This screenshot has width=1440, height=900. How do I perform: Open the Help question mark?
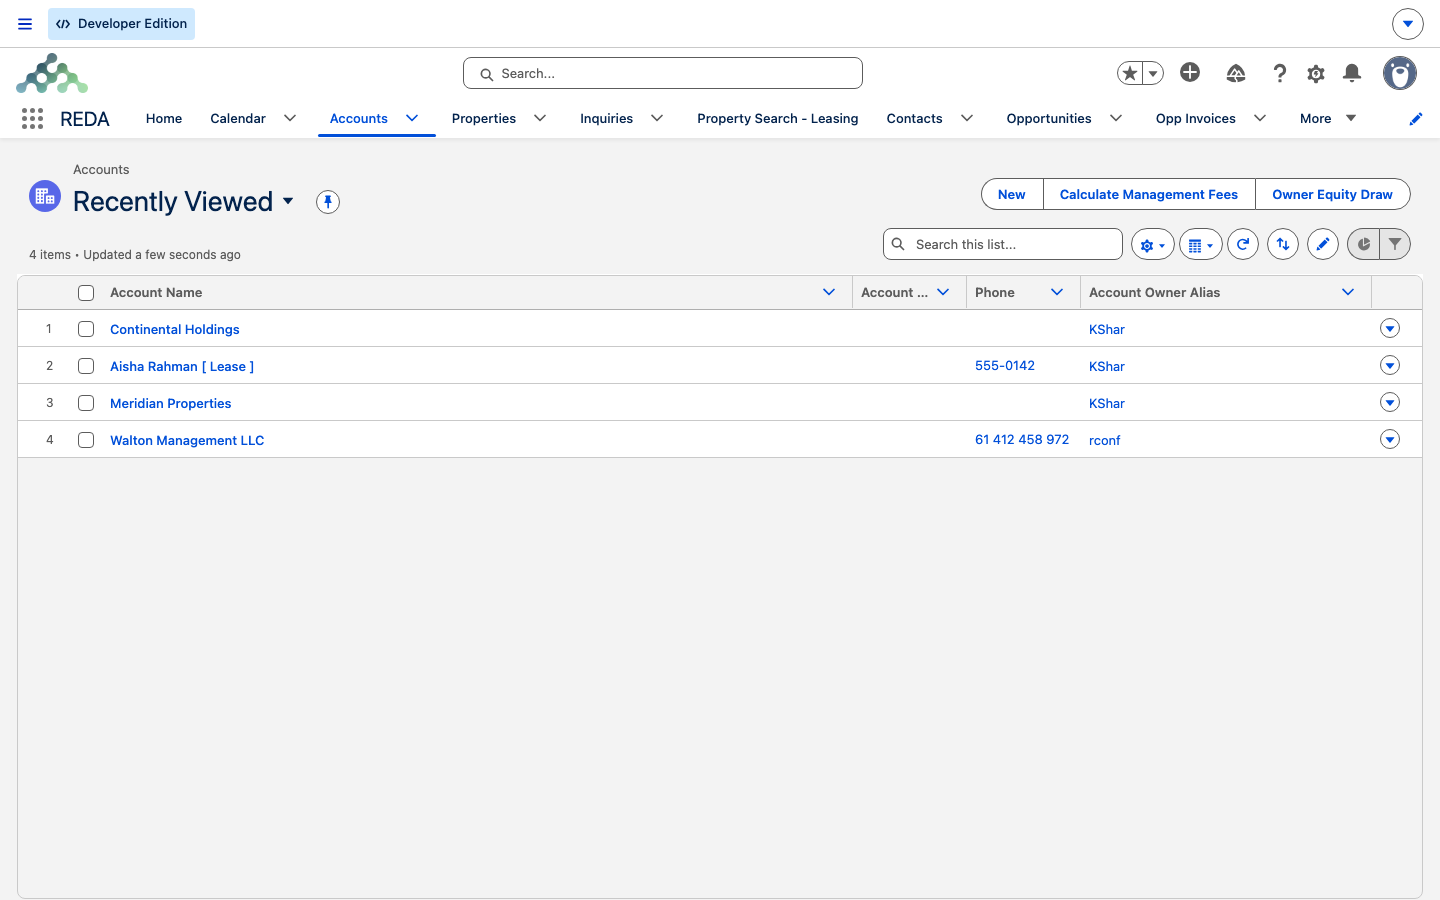1279,73
